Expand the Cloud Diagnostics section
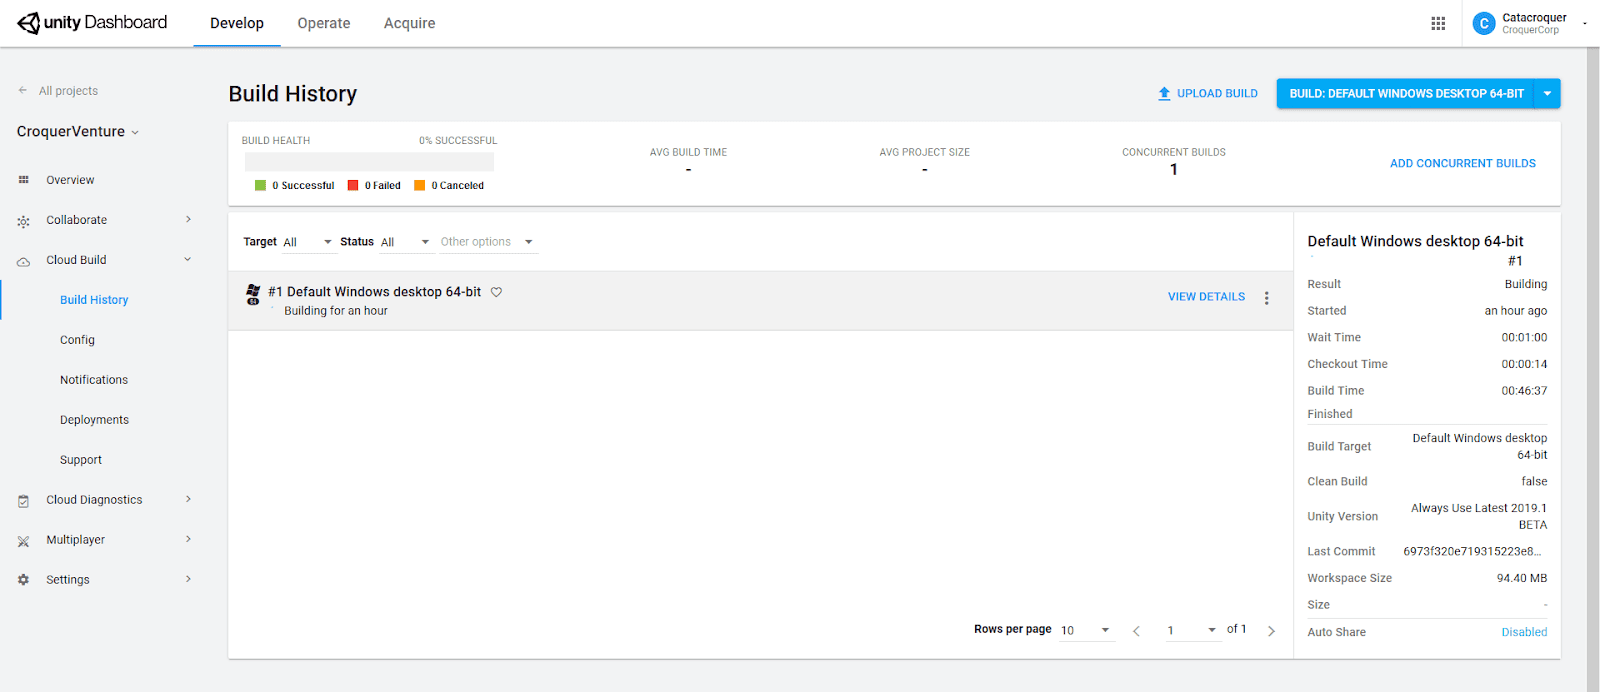The height and width of the screenshot is (692, 1600). tap(188, 499)
